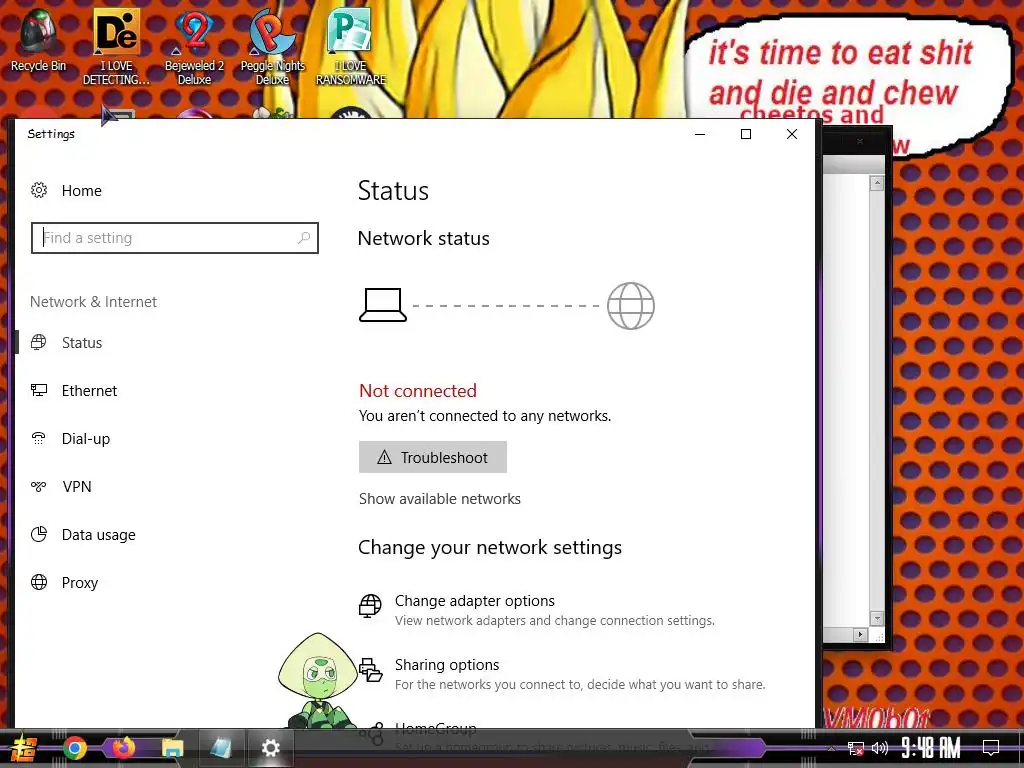The height and width of the screenshot is (768, 1024).
Task: Click the Find a setting search box
Action: [x=174, y=238]
